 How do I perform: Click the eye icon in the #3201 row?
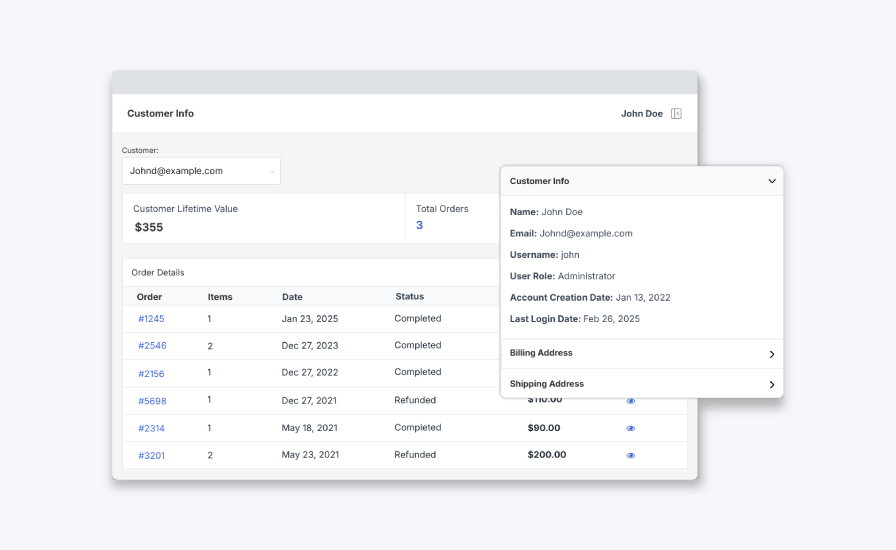(631, 455)
